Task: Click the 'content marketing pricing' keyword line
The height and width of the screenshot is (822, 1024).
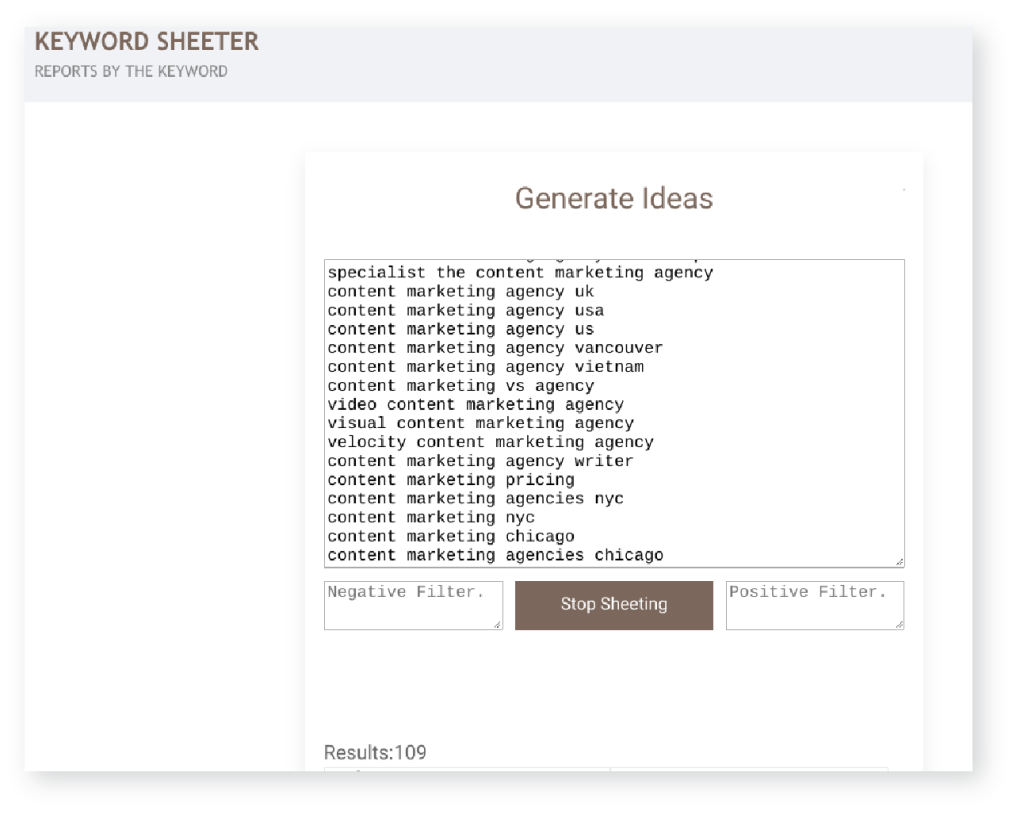Action: [450, 480]
